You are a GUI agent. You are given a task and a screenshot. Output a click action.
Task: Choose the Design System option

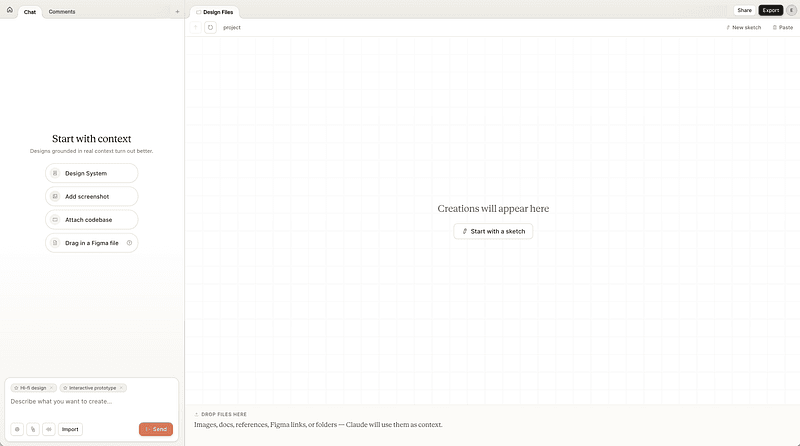92,173
